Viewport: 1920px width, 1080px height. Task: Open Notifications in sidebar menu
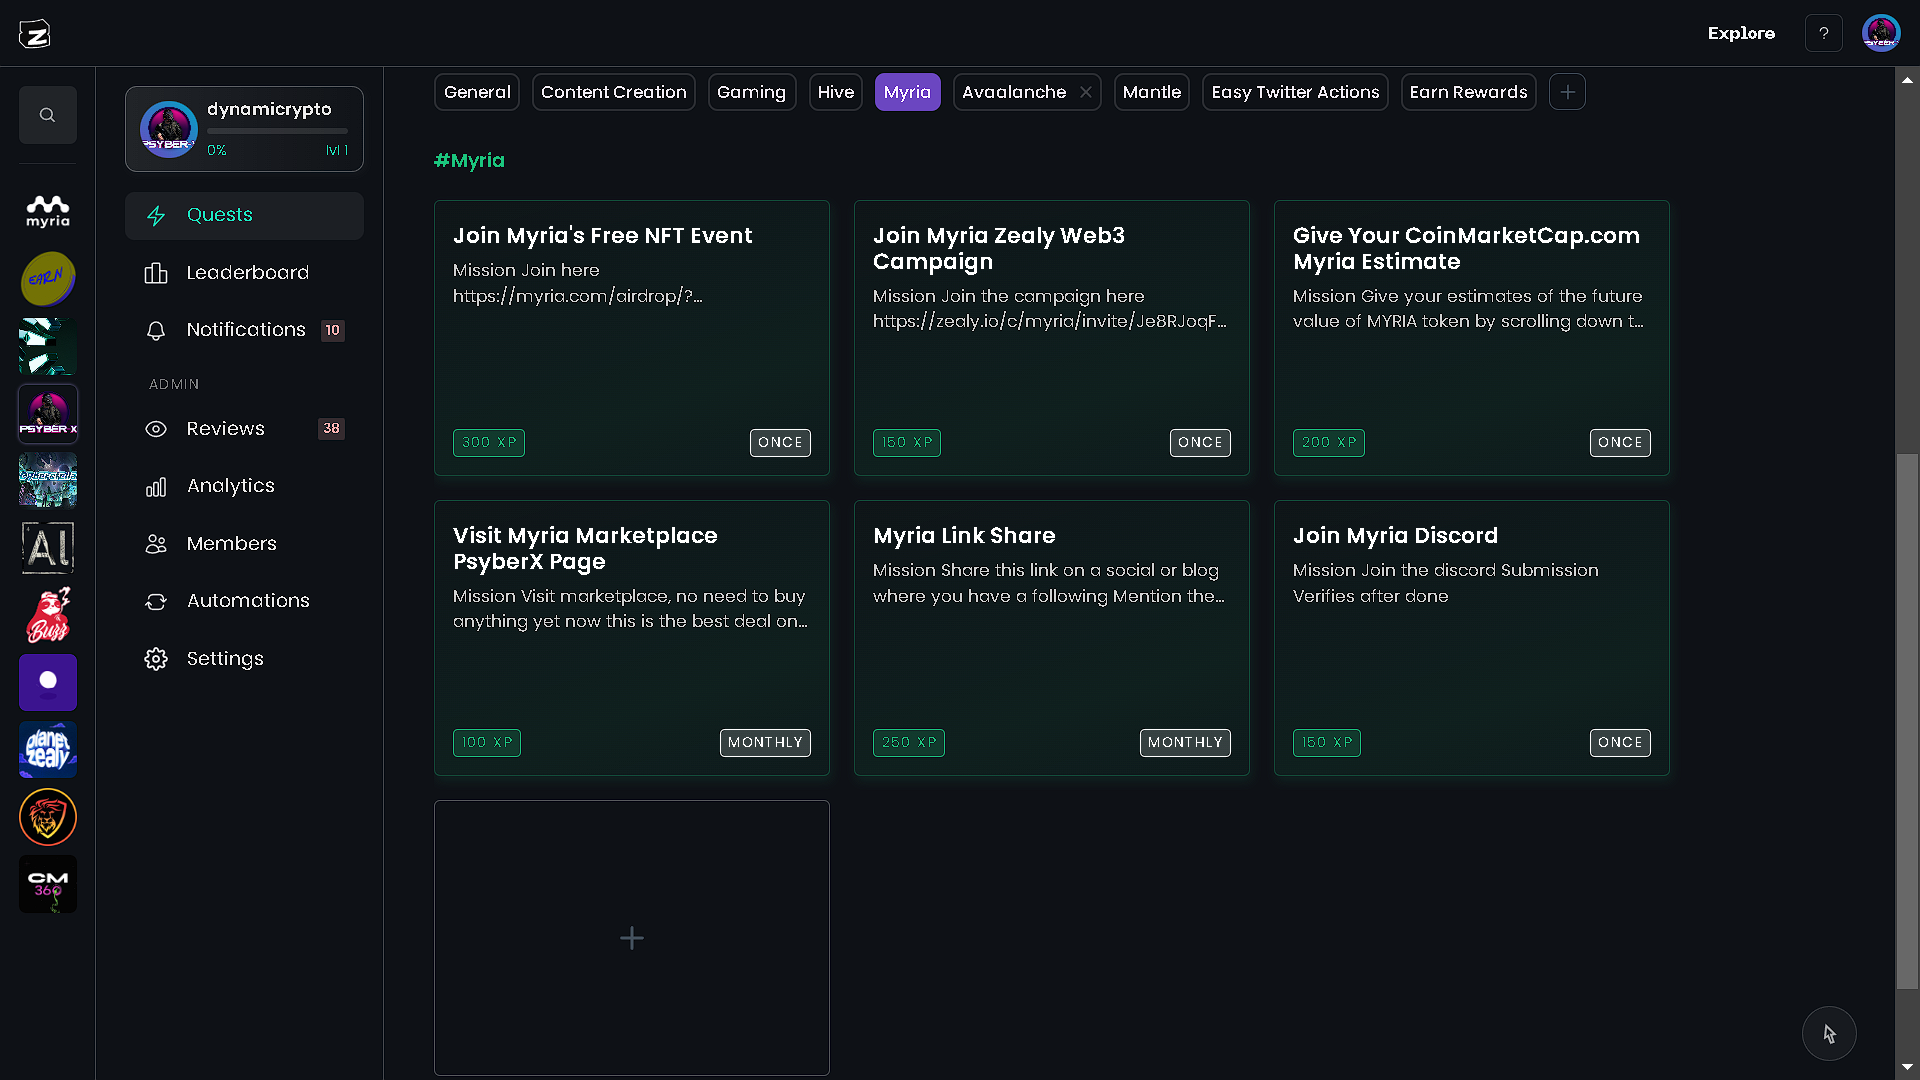(244, 330)
